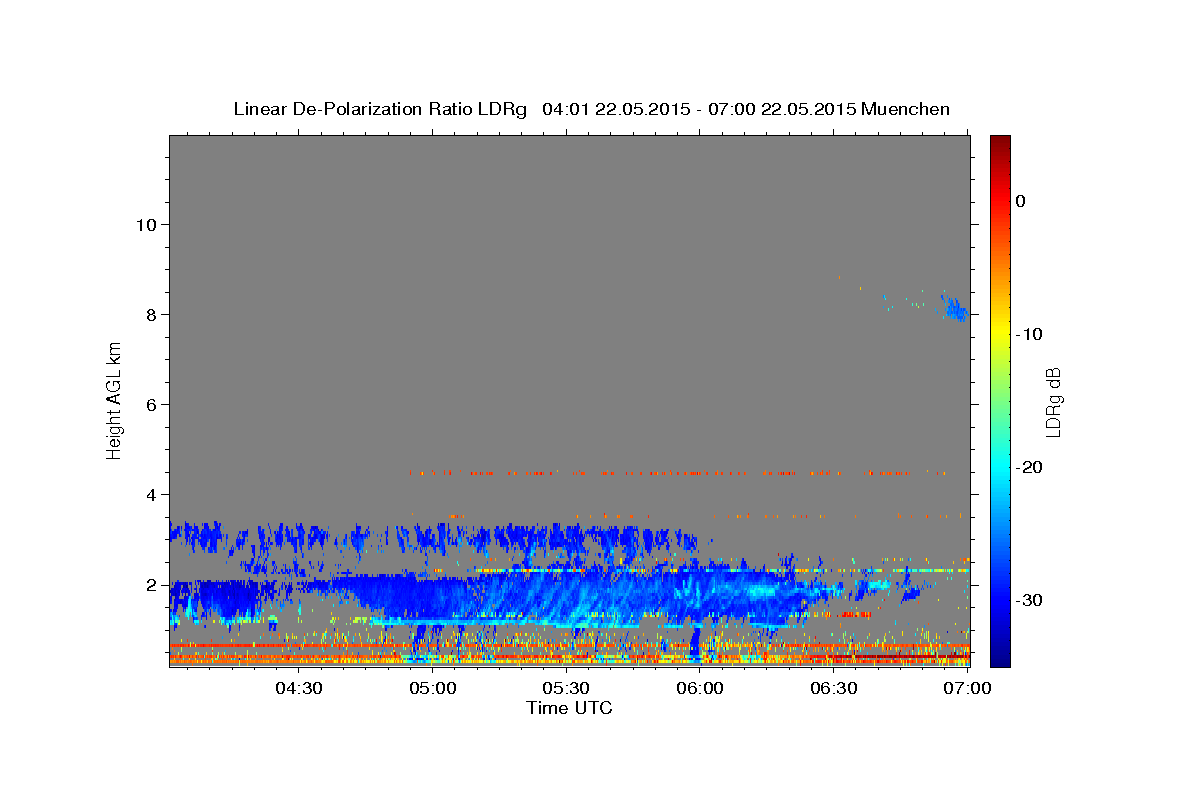Click the plot title "Linear De-Polarization Ratio LDRg"

click(x=380, y=109)
